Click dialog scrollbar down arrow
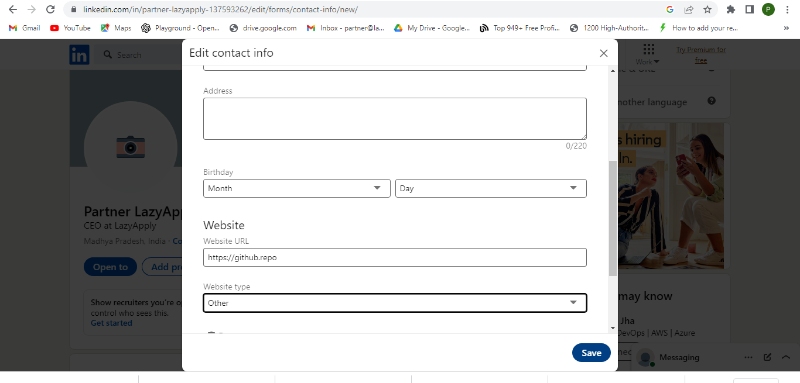Viewport: 800px width, 383px height. pyautogui.click(x=613, y=328)
